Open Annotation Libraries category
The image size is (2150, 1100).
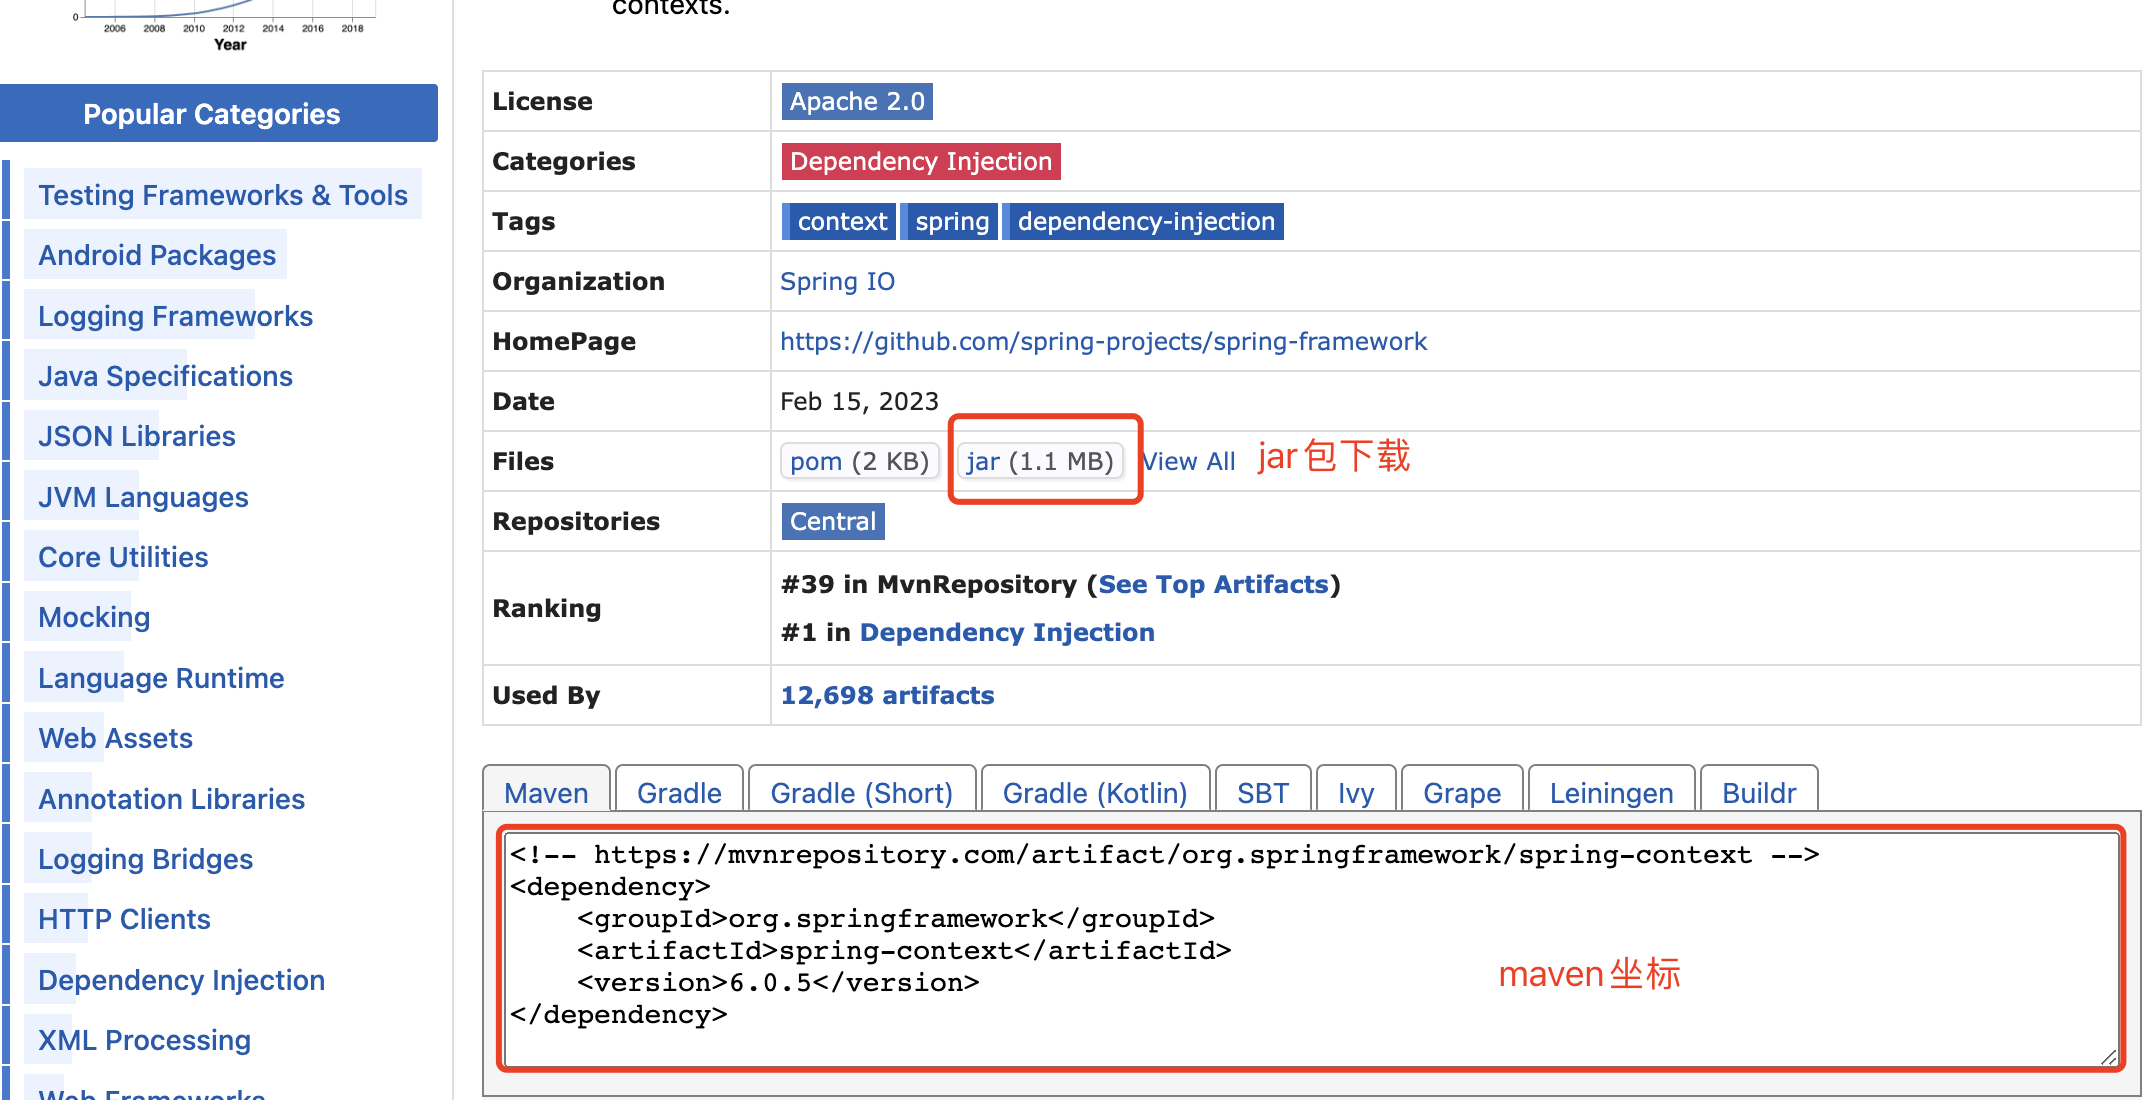point(171,799)
